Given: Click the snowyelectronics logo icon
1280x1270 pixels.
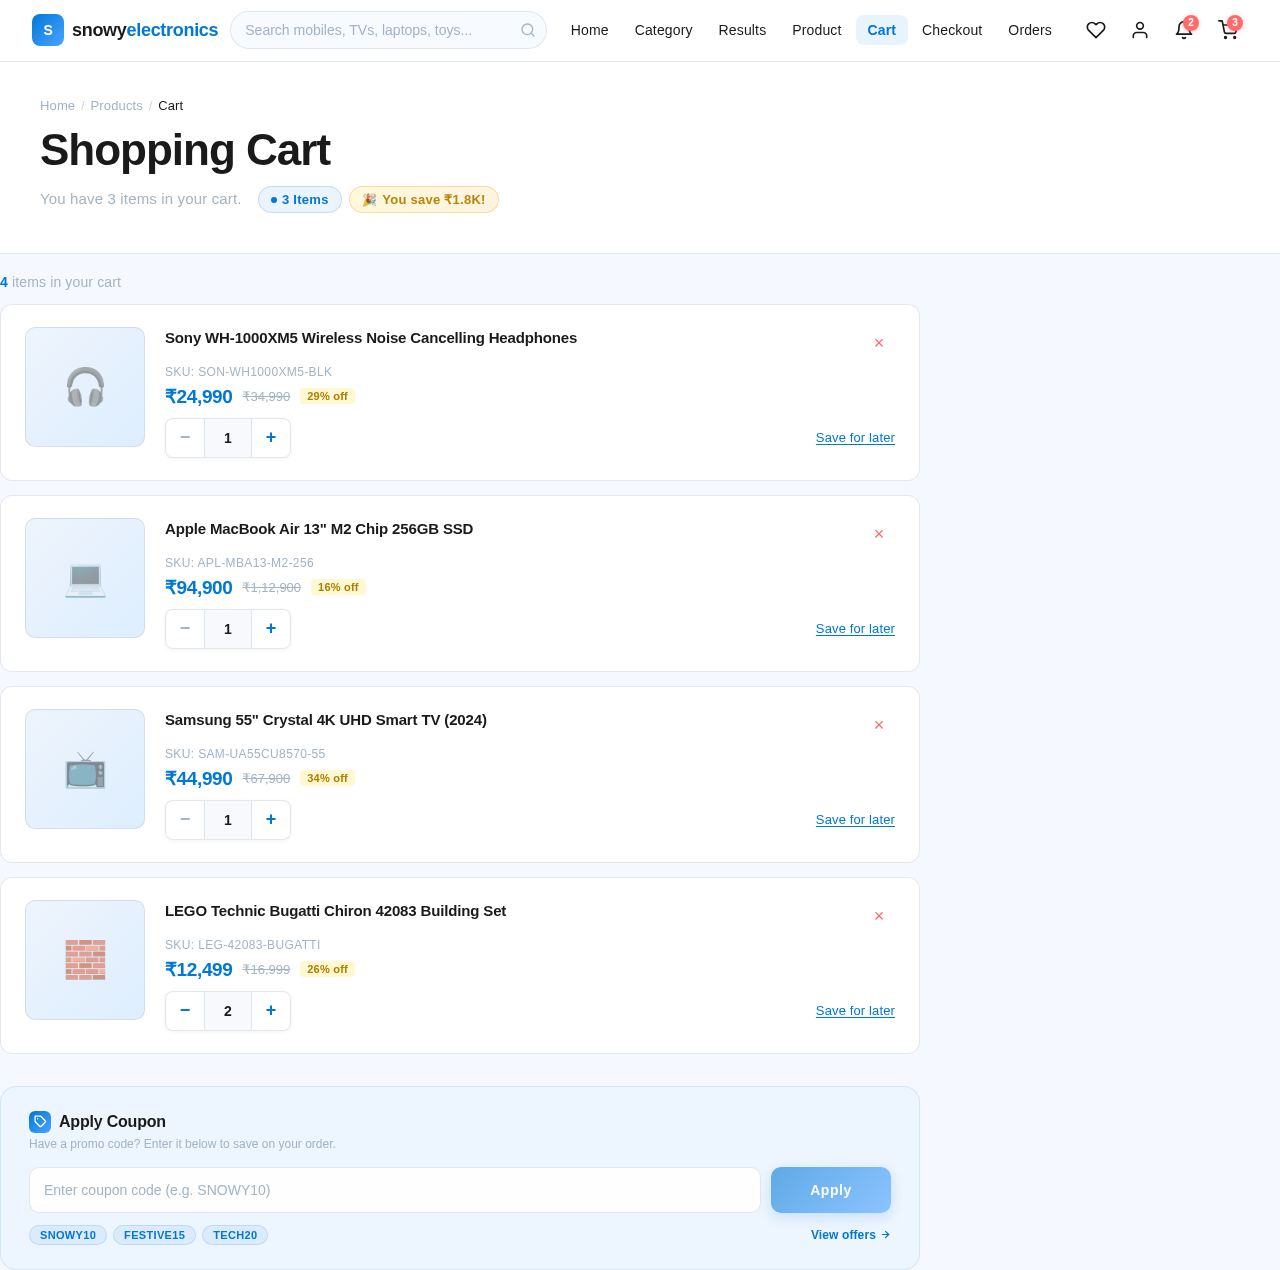Looking at the screenshot, I should 48,30.
